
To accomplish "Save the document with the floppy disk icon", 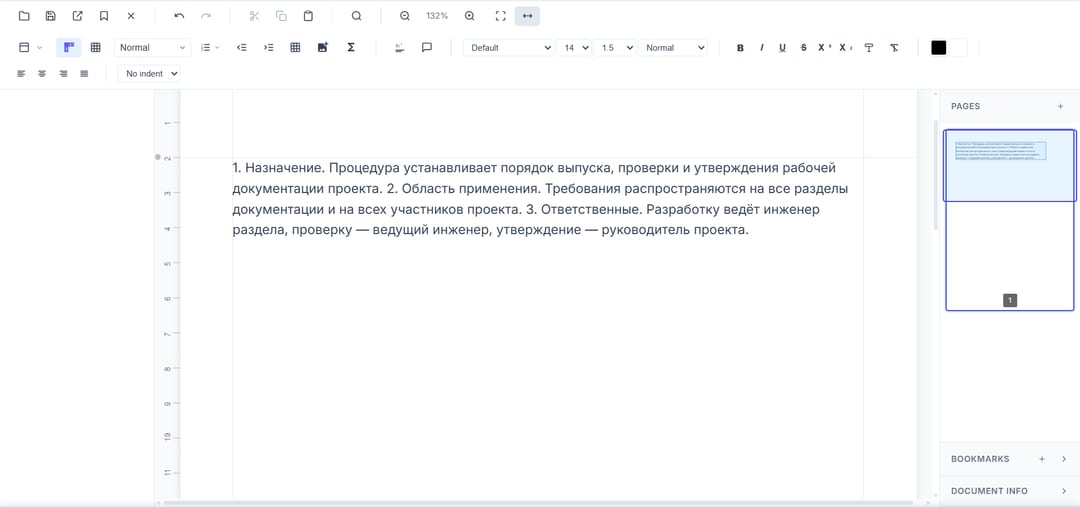I will [x=50, y=16].
